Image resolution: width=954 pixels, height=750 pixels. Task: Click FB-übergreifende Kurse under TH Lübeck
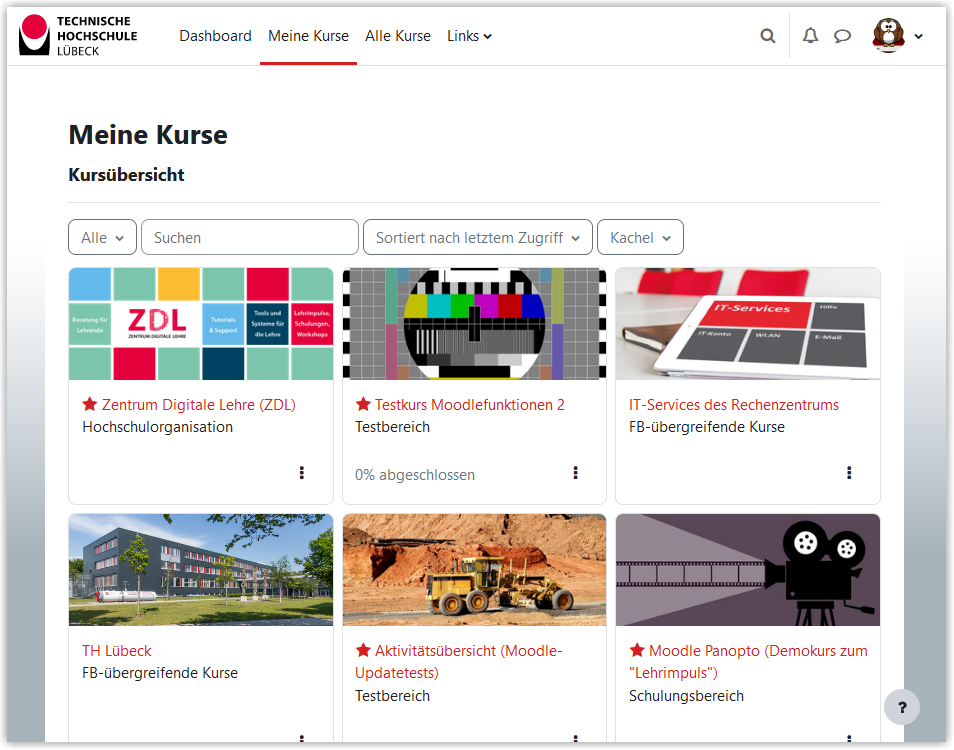pyautogui.click(x=160, y=673)
